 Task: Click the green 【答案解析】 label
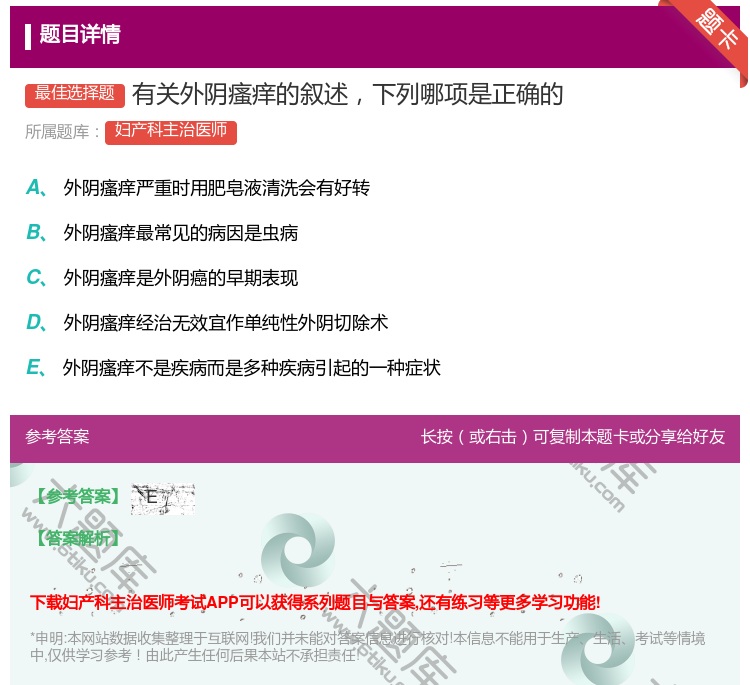[78, 539]
